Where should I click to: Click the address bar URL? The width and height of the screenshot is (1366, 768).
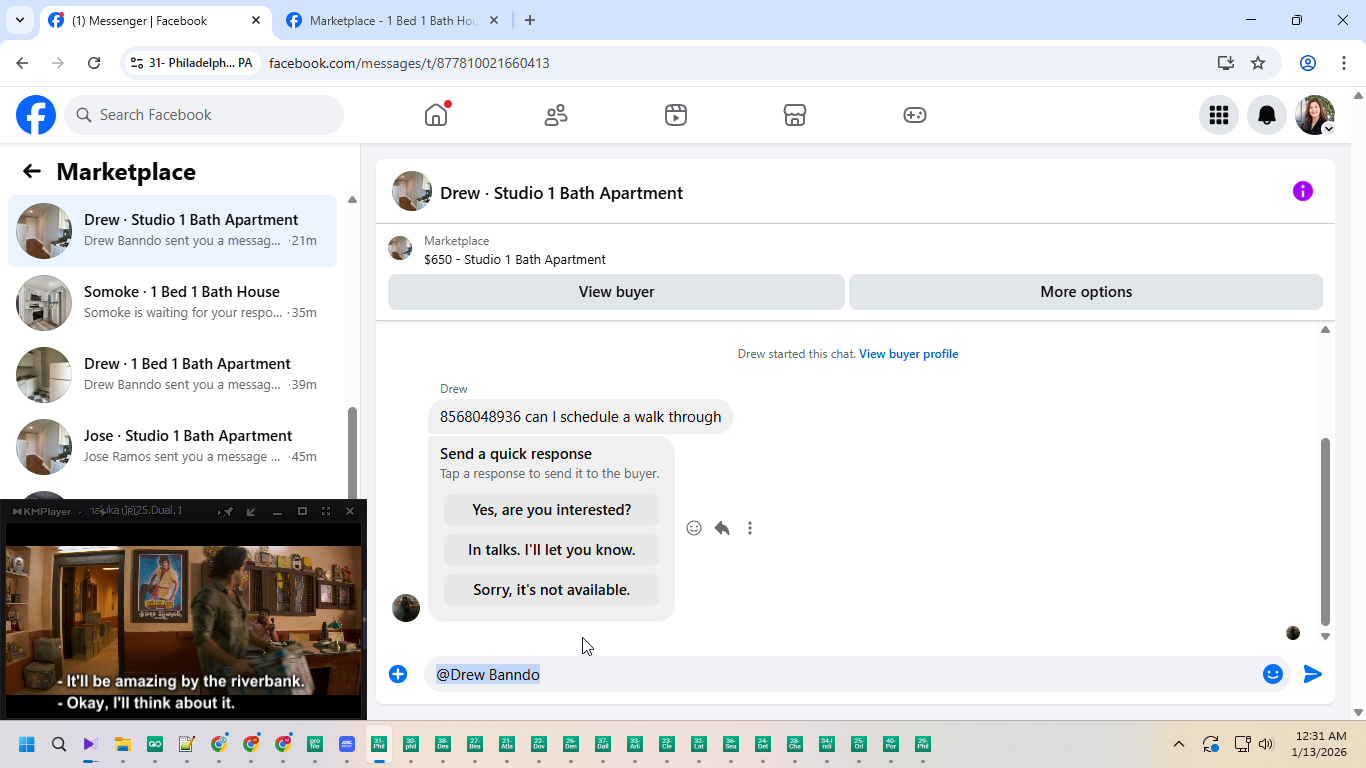click(409, 63)
